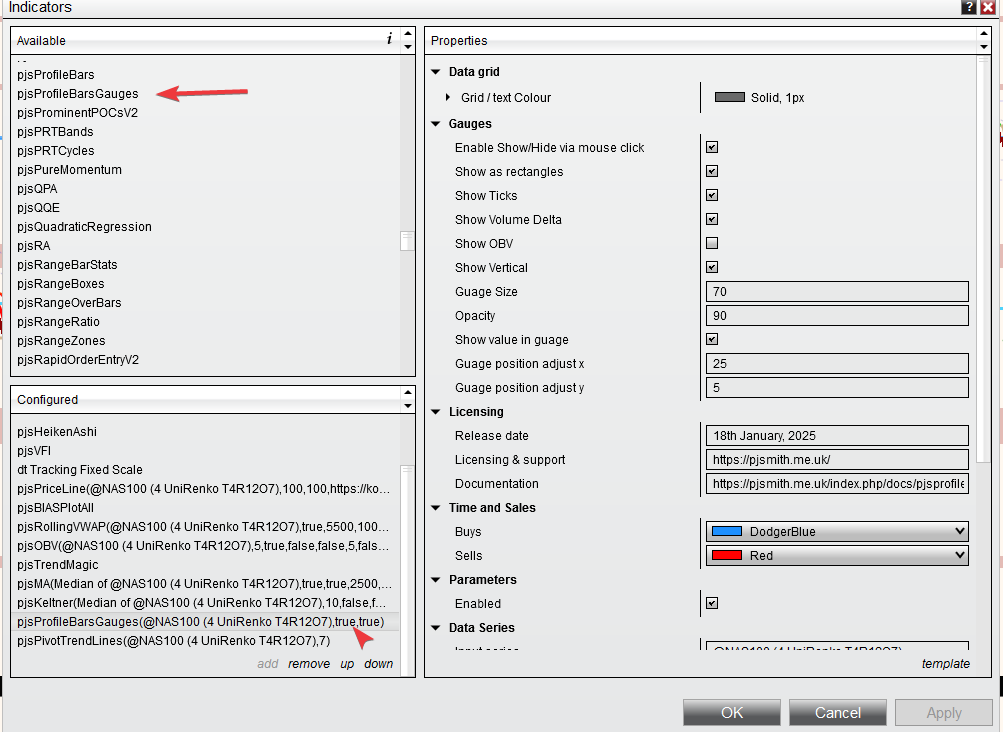This screenshot has width=1003, height=732.
Task: Open the Sells Red color dropdown
Action: coord(837,556)
